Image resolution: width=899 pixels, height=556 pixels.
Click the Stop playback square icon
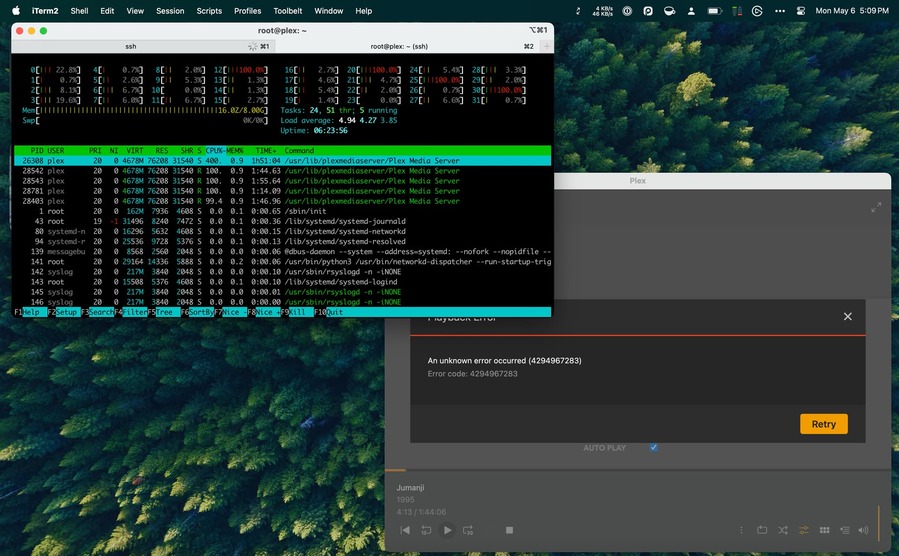point(509,530)
